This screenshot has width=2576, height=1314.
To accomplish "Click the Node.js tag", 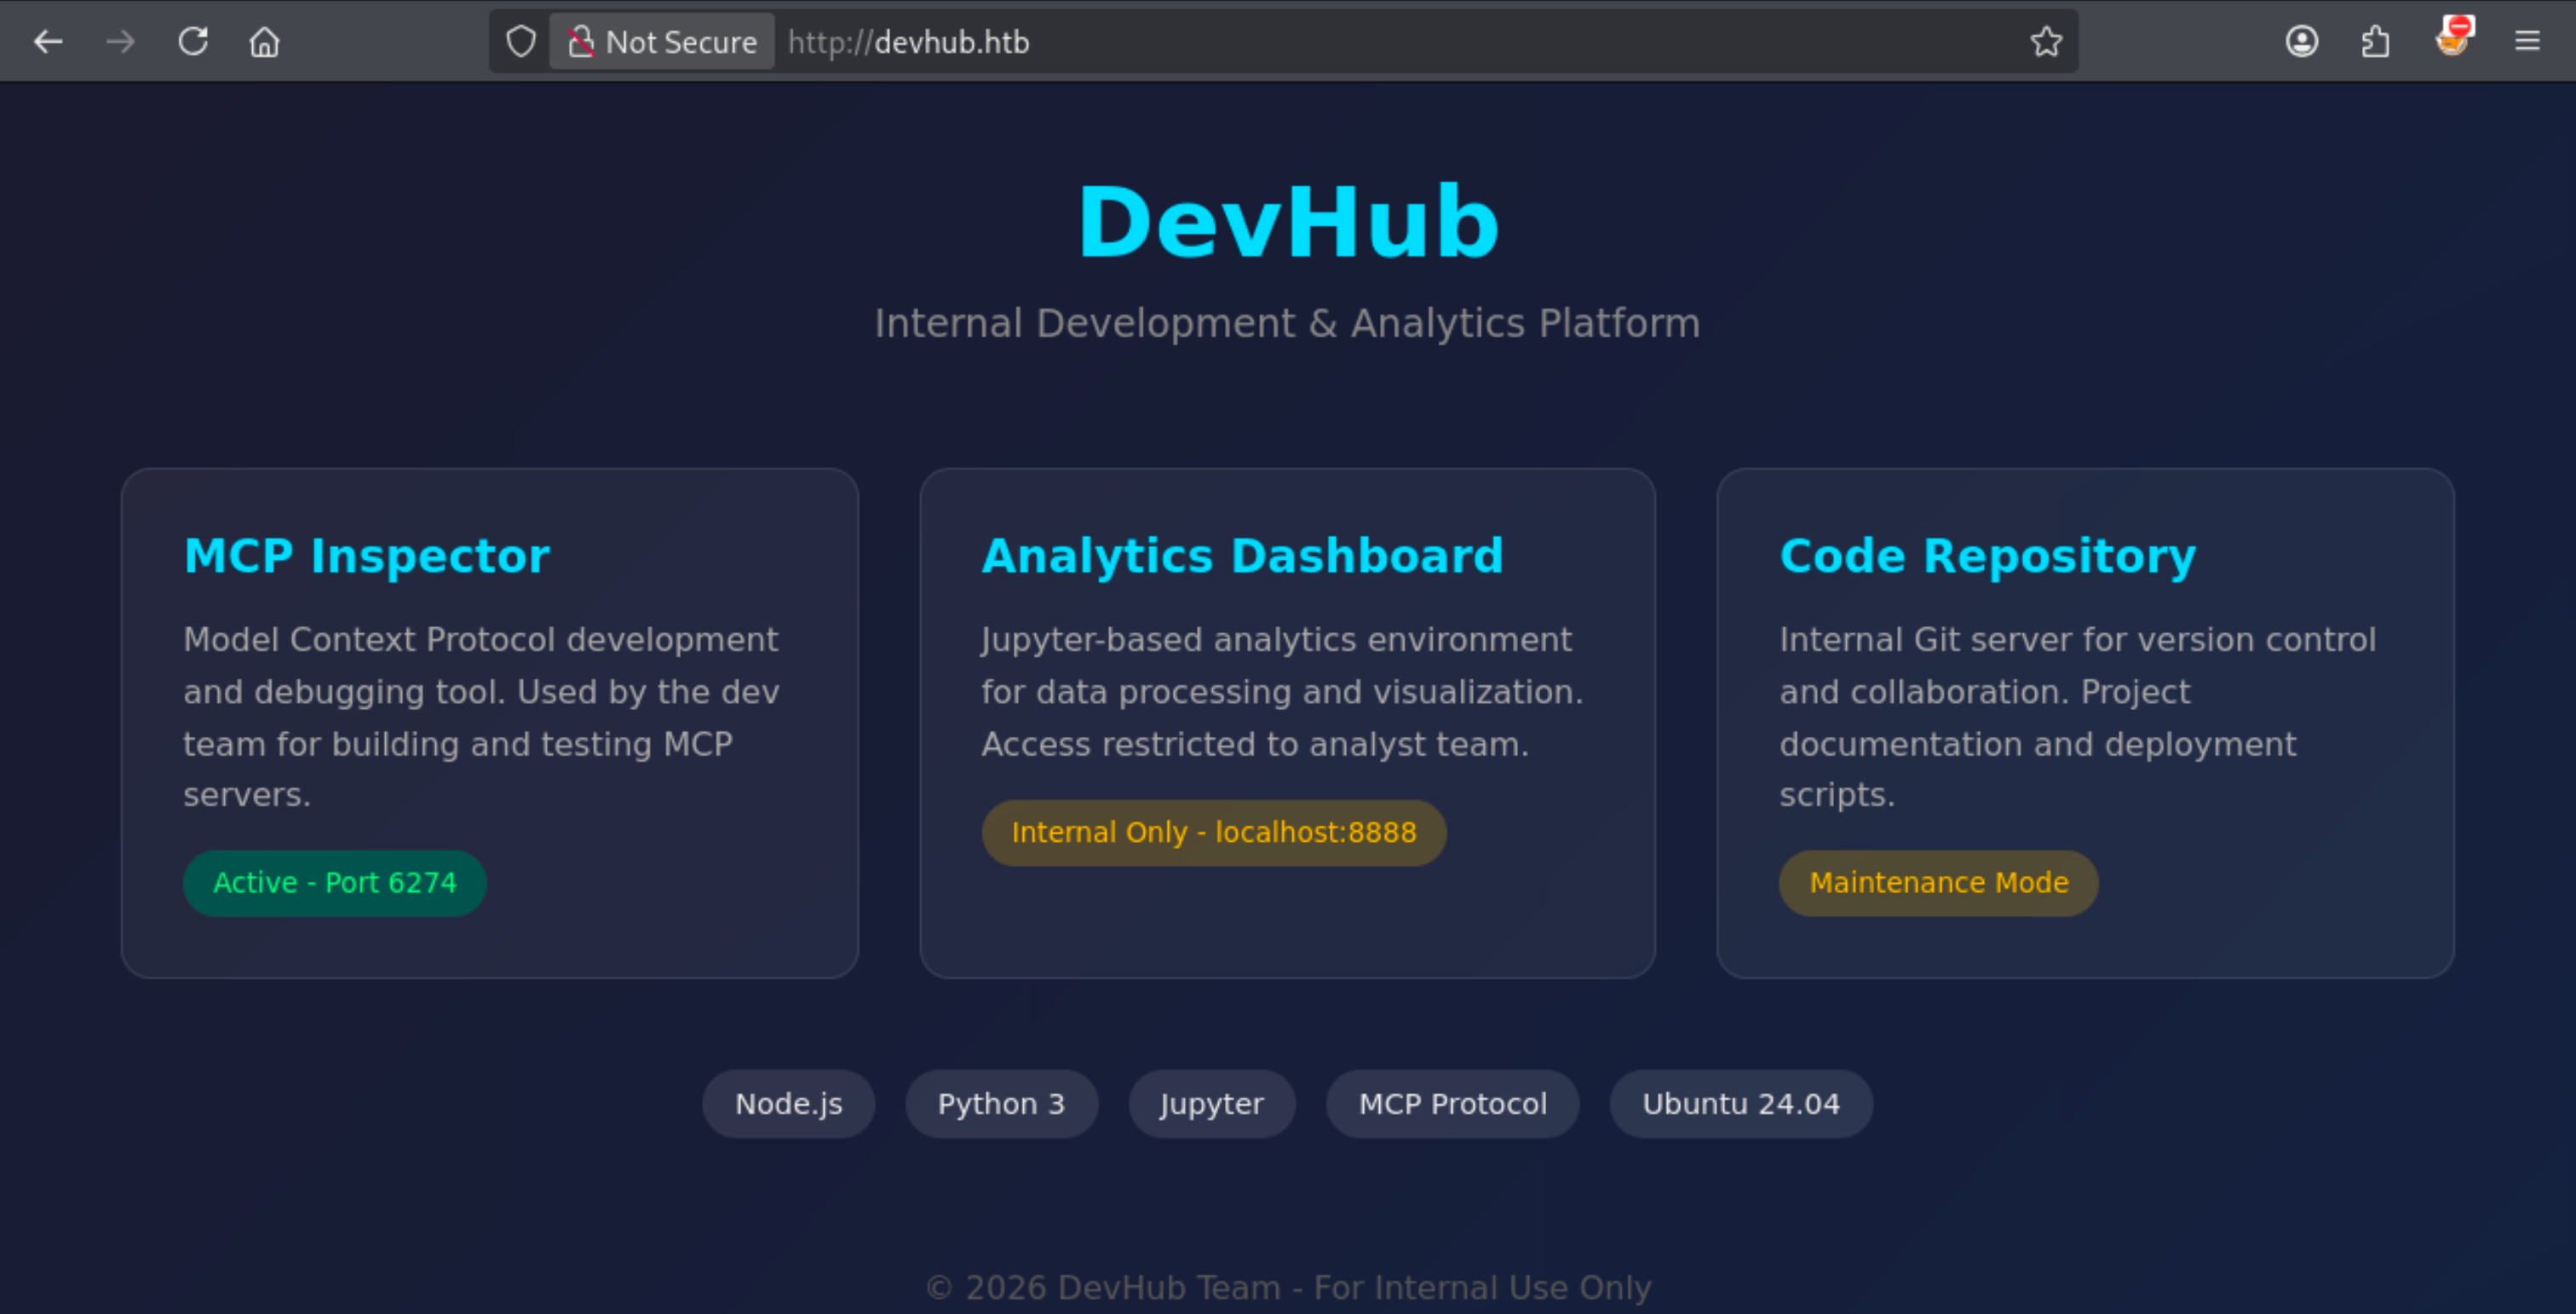I will tap(789, 1104).
